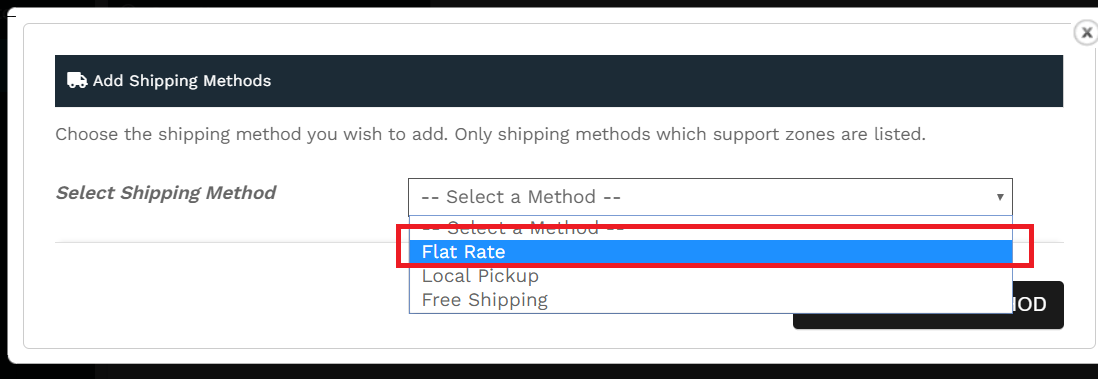Click the horizontal divider line under the label
The width and height of the screenshot is (1098, 379).
pyautogui.click(x=231, y=242)
